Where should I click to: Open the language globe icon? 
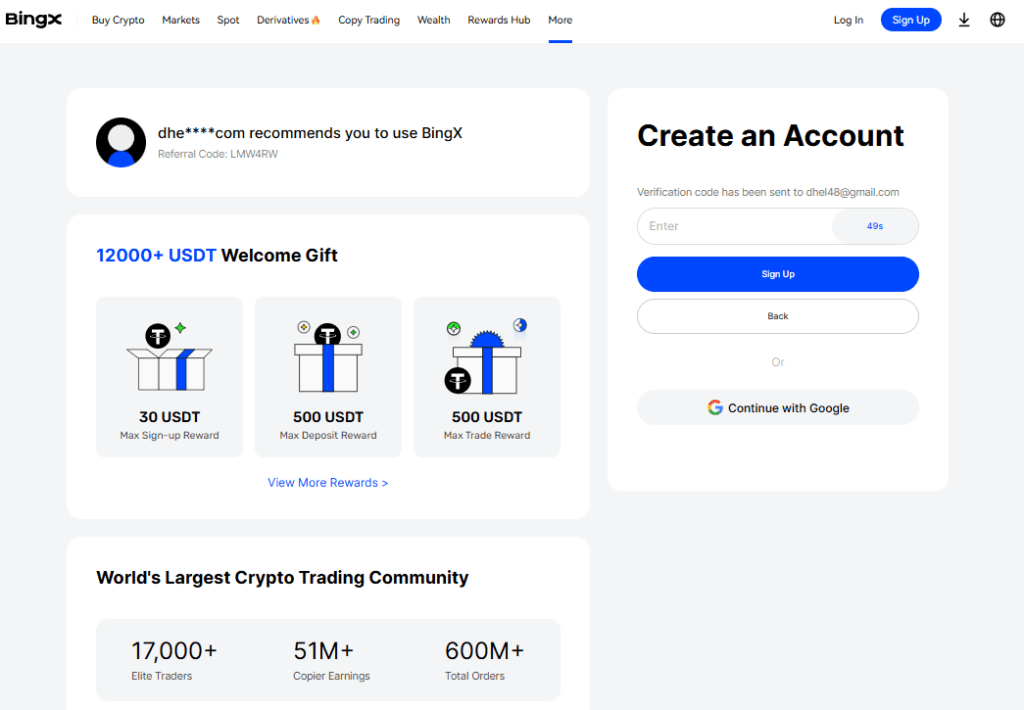point(997,20)
